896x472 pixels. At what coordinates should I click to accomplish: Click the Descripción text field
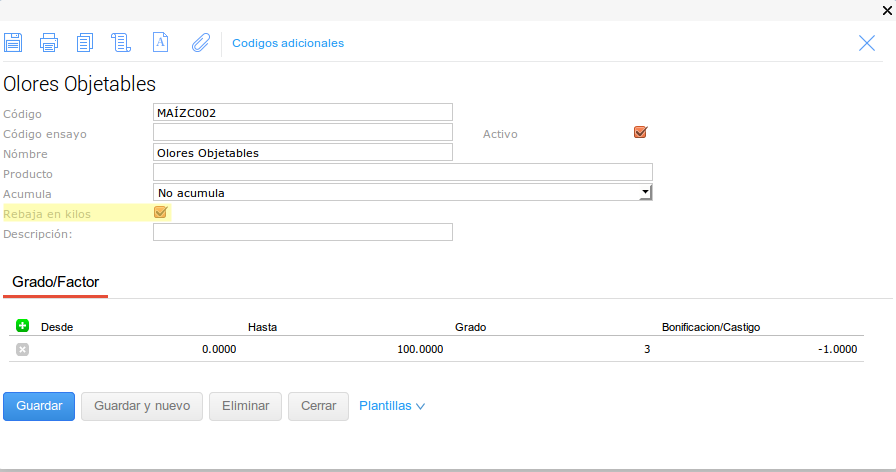(303, 232)
